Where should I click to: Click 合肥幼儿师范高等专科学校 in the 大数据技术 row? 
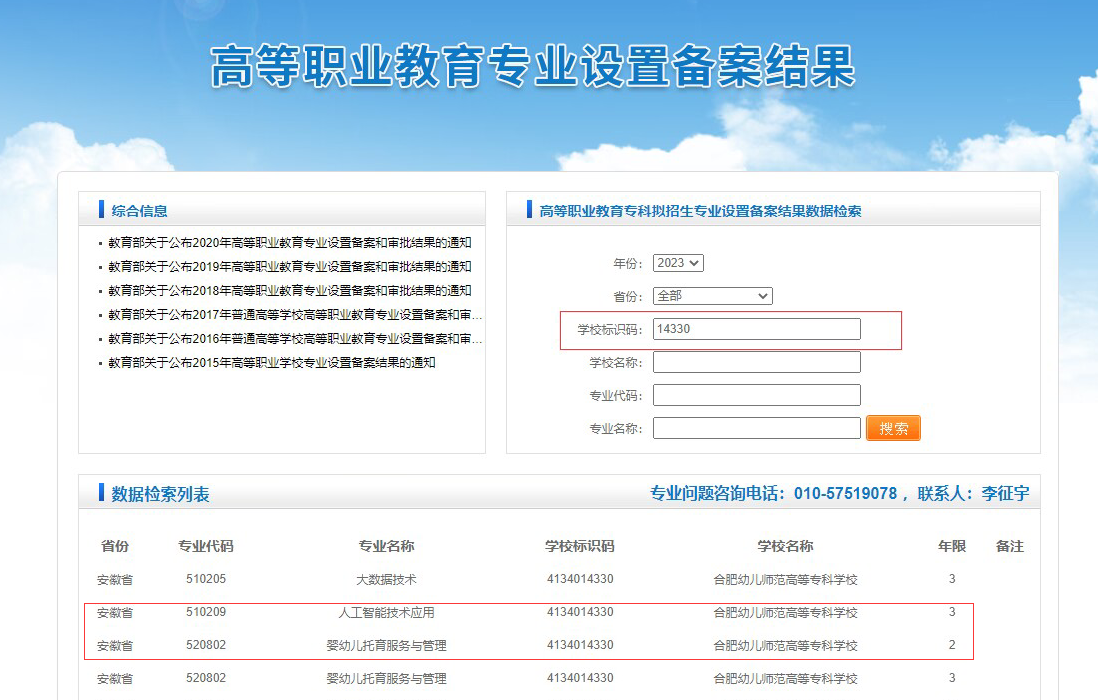785,580
